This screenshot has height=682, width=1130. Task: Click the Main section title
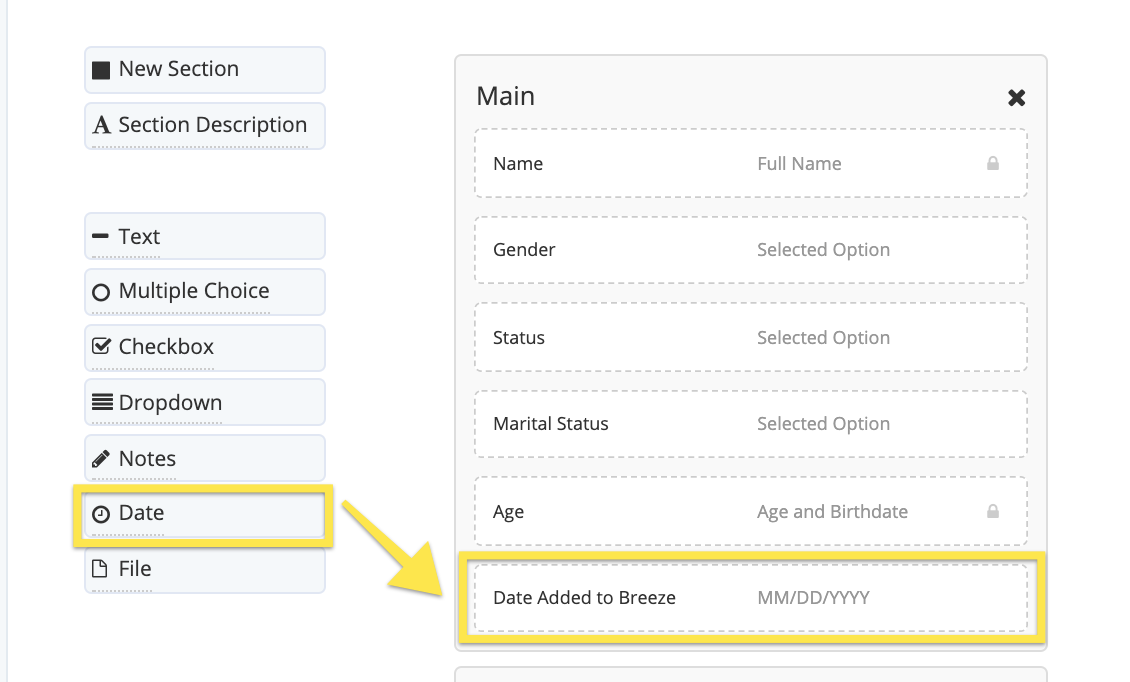click(x=506, y=96)
